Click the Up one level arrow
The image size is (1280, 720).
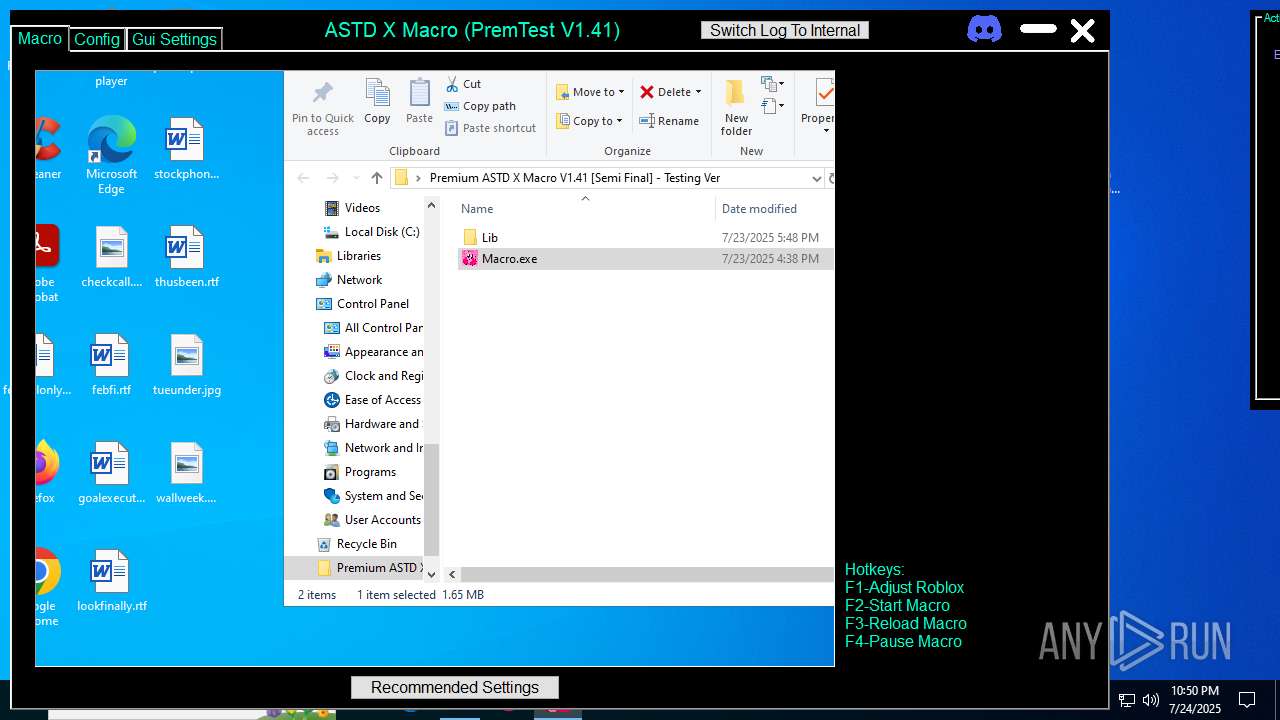[377, 178]
